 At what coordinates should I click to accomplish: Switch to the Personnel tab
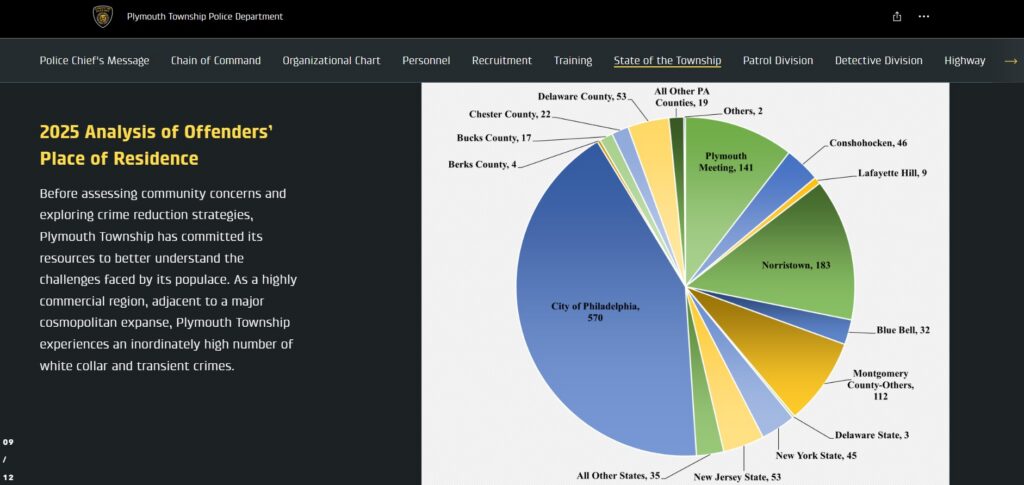426,61
